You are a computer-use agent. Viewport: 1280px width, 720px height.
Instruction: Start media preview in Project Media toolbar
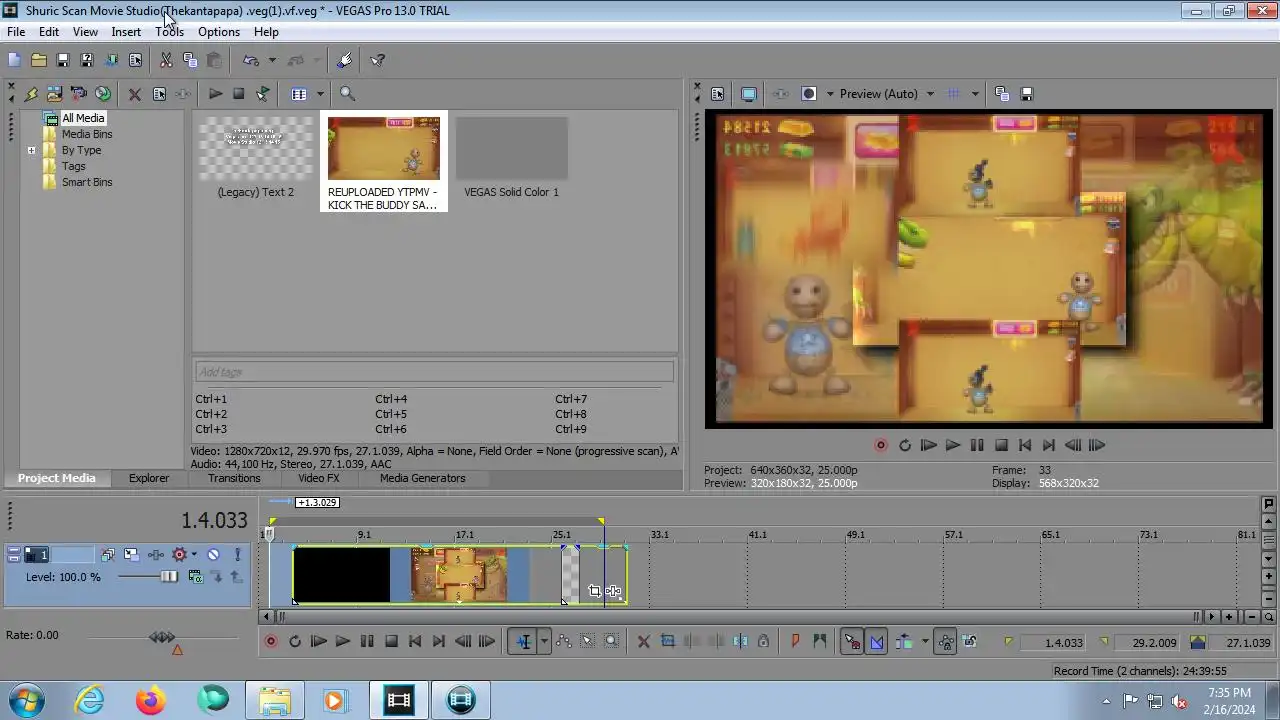pos(215,94)
